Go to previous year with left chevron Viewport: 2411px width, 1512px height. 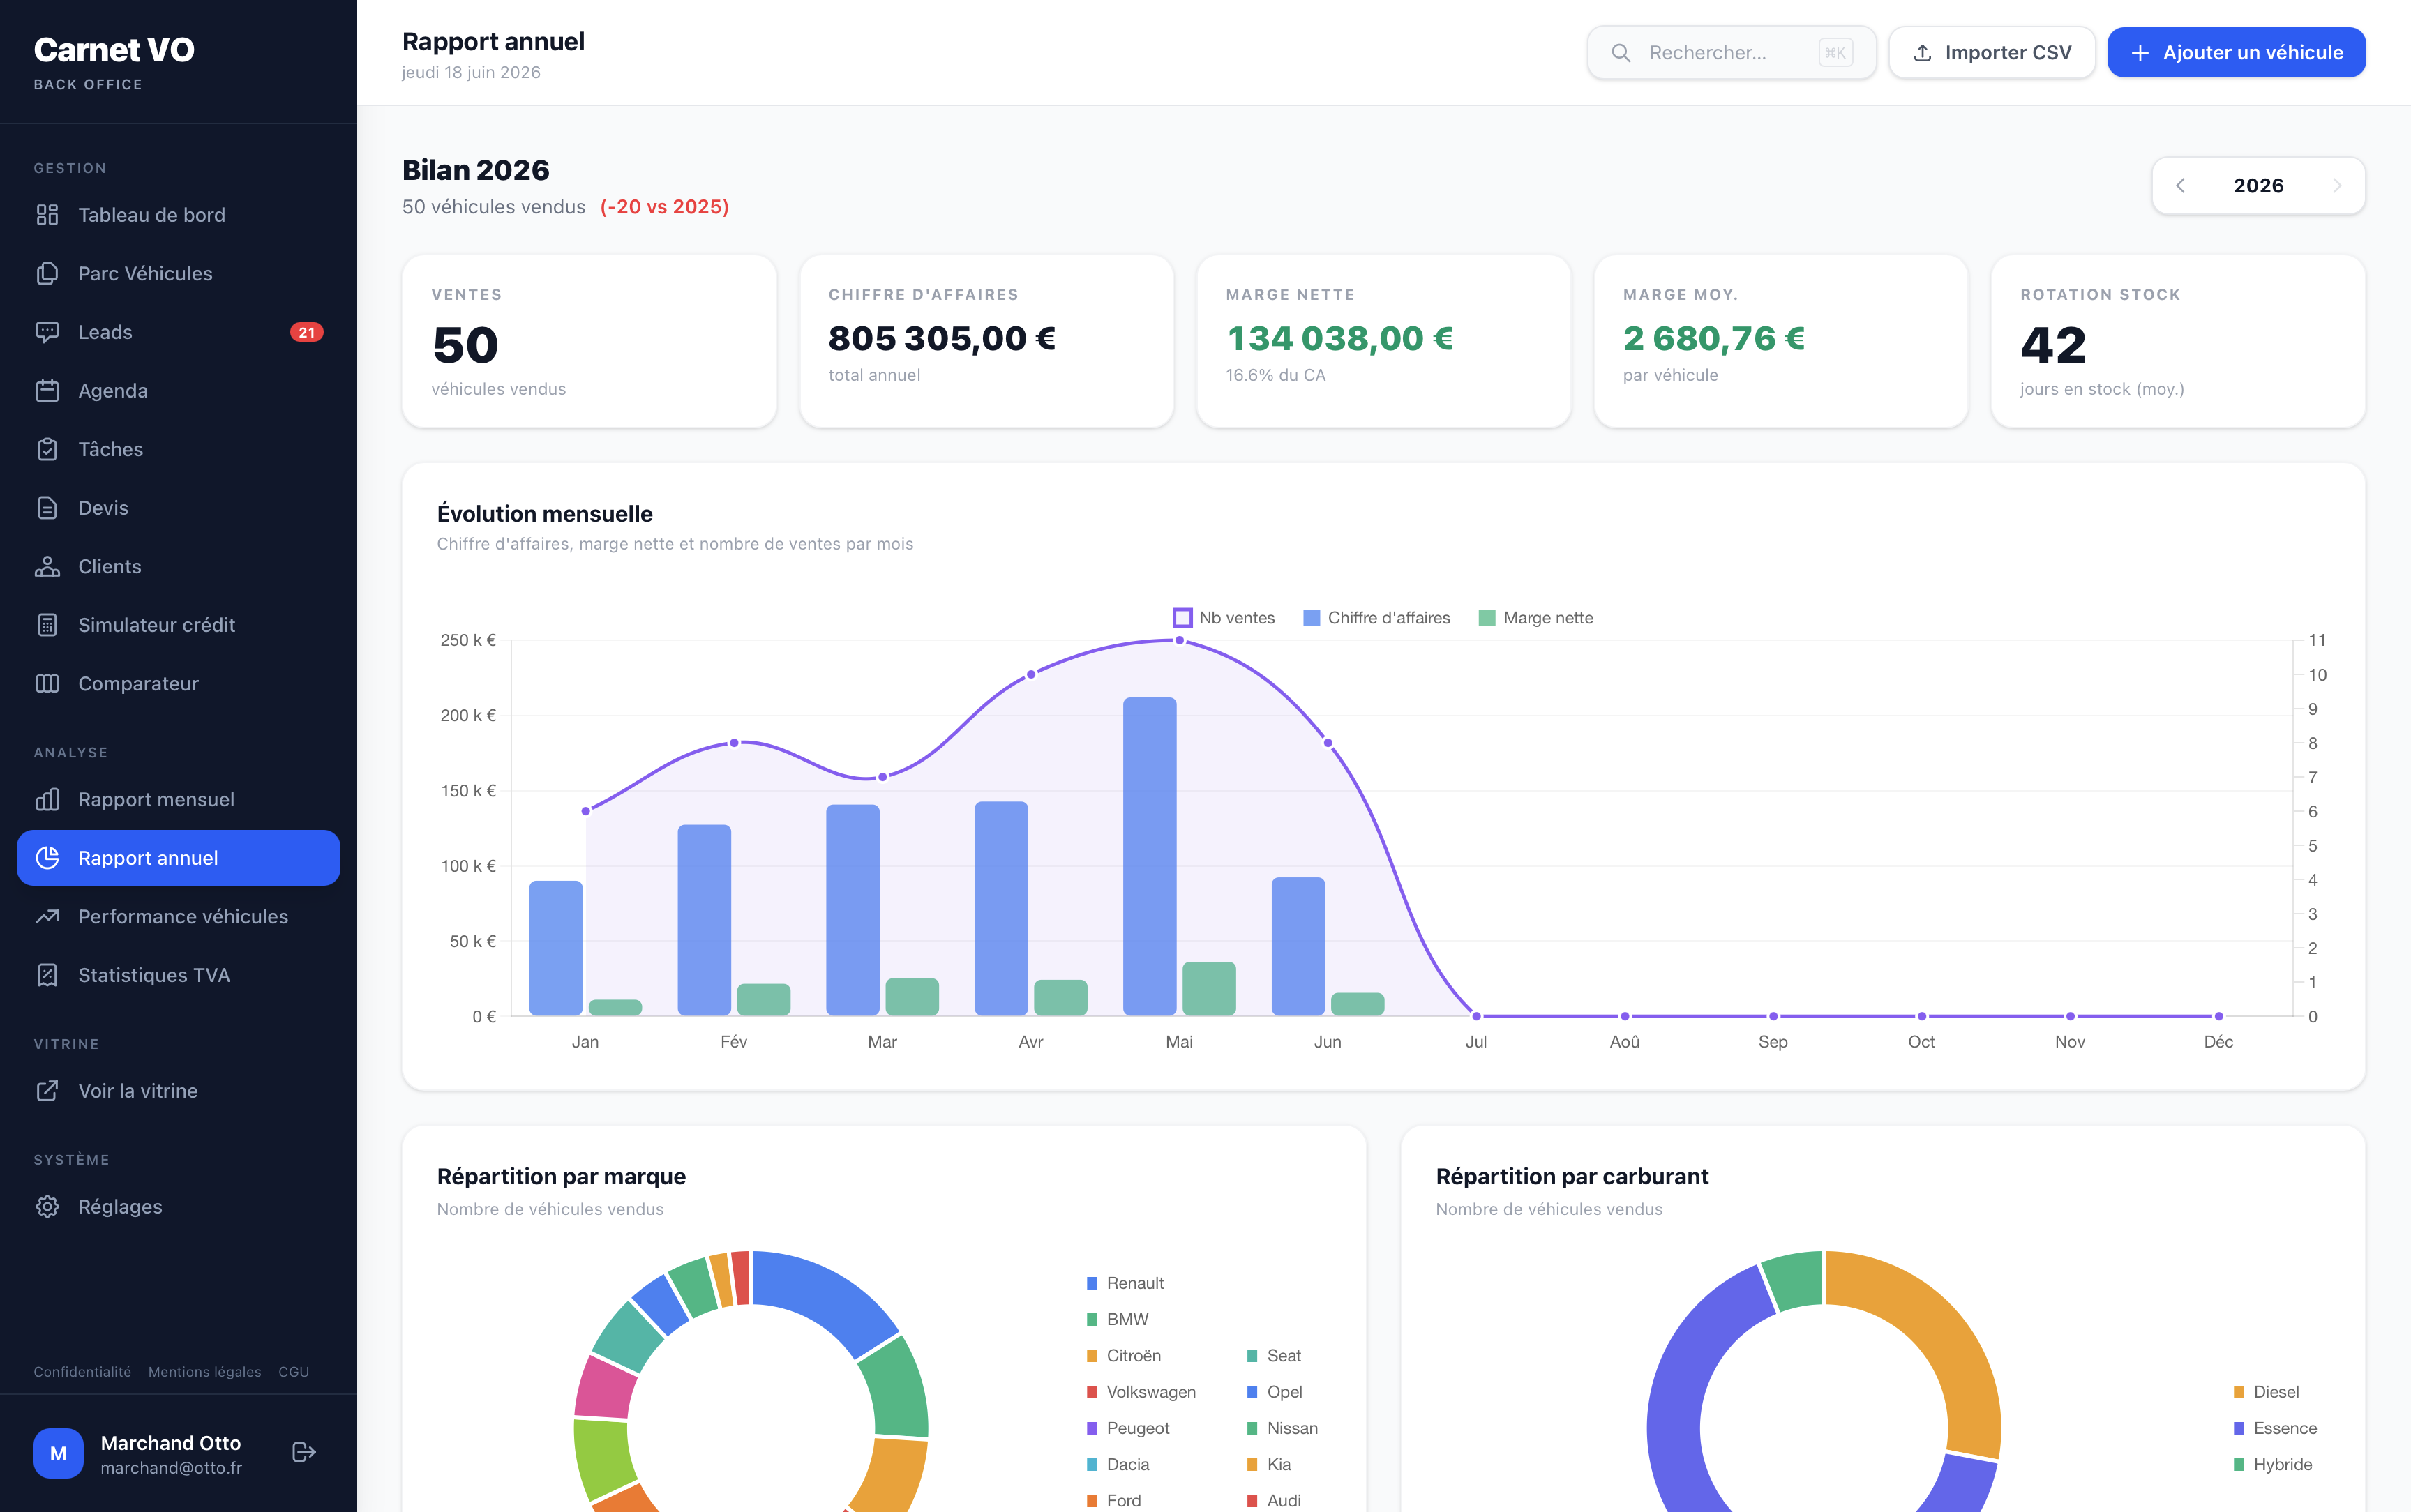(x=2181, y=186)
